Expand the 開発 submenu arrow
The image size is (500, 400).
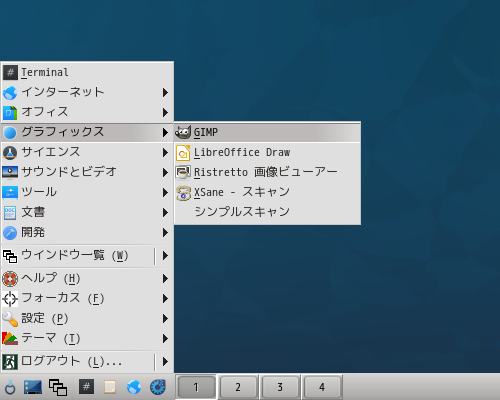[x=165, y=232]
